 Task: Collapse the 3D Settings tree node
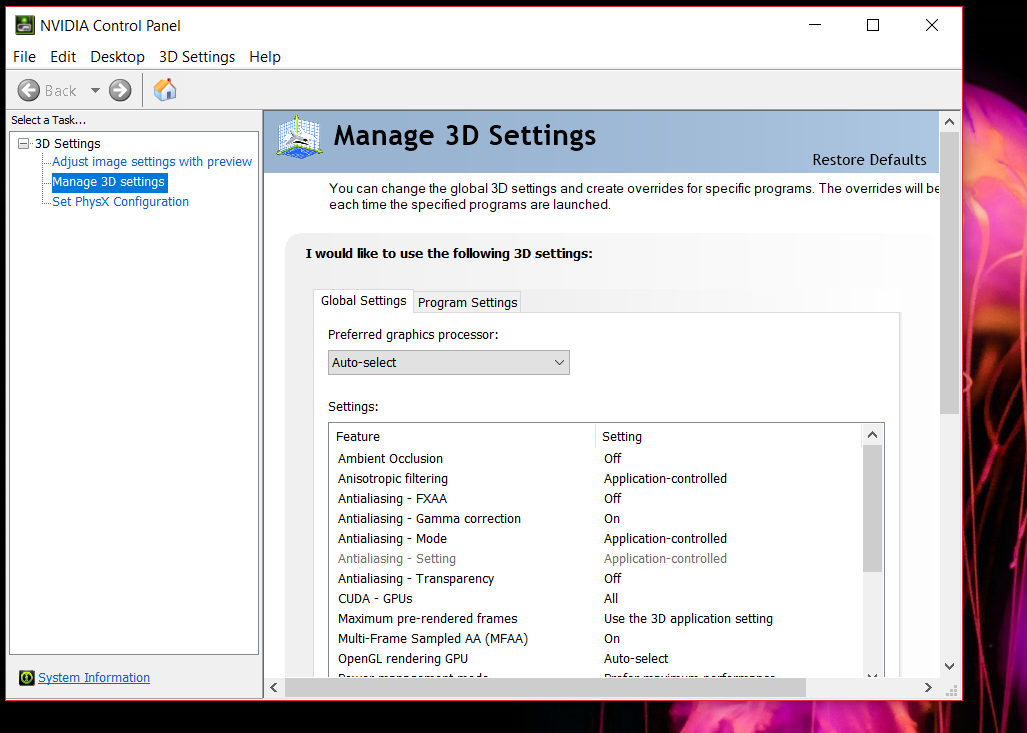click(x=24, y=143)
